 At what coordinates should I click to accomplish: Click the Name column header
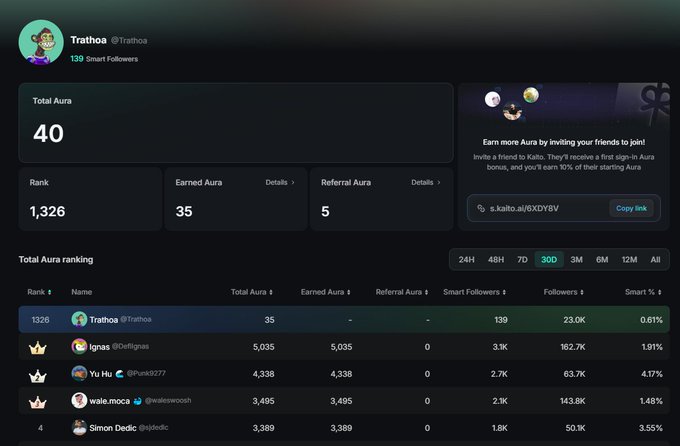click(x=82, y=292)
